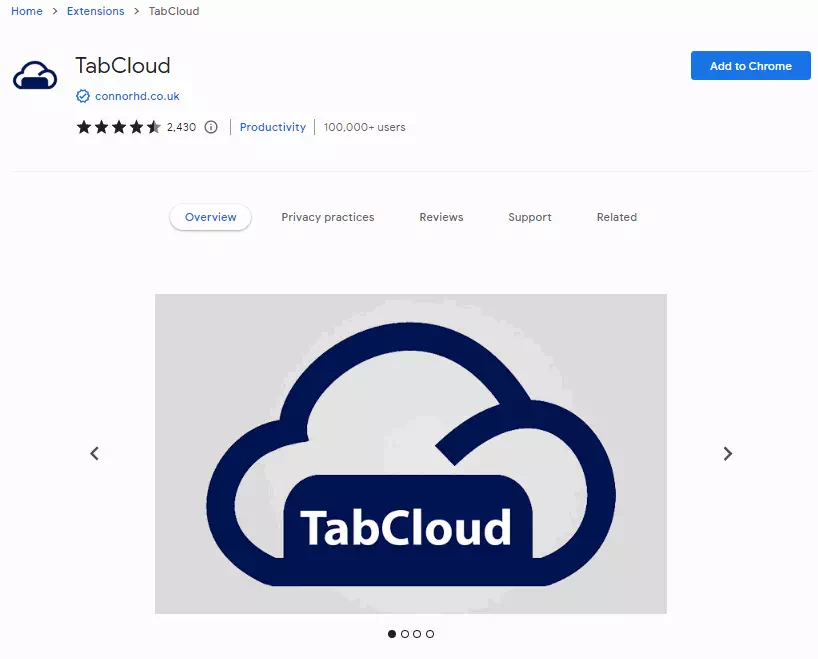Click the TabCloud extension title heading

123,66
